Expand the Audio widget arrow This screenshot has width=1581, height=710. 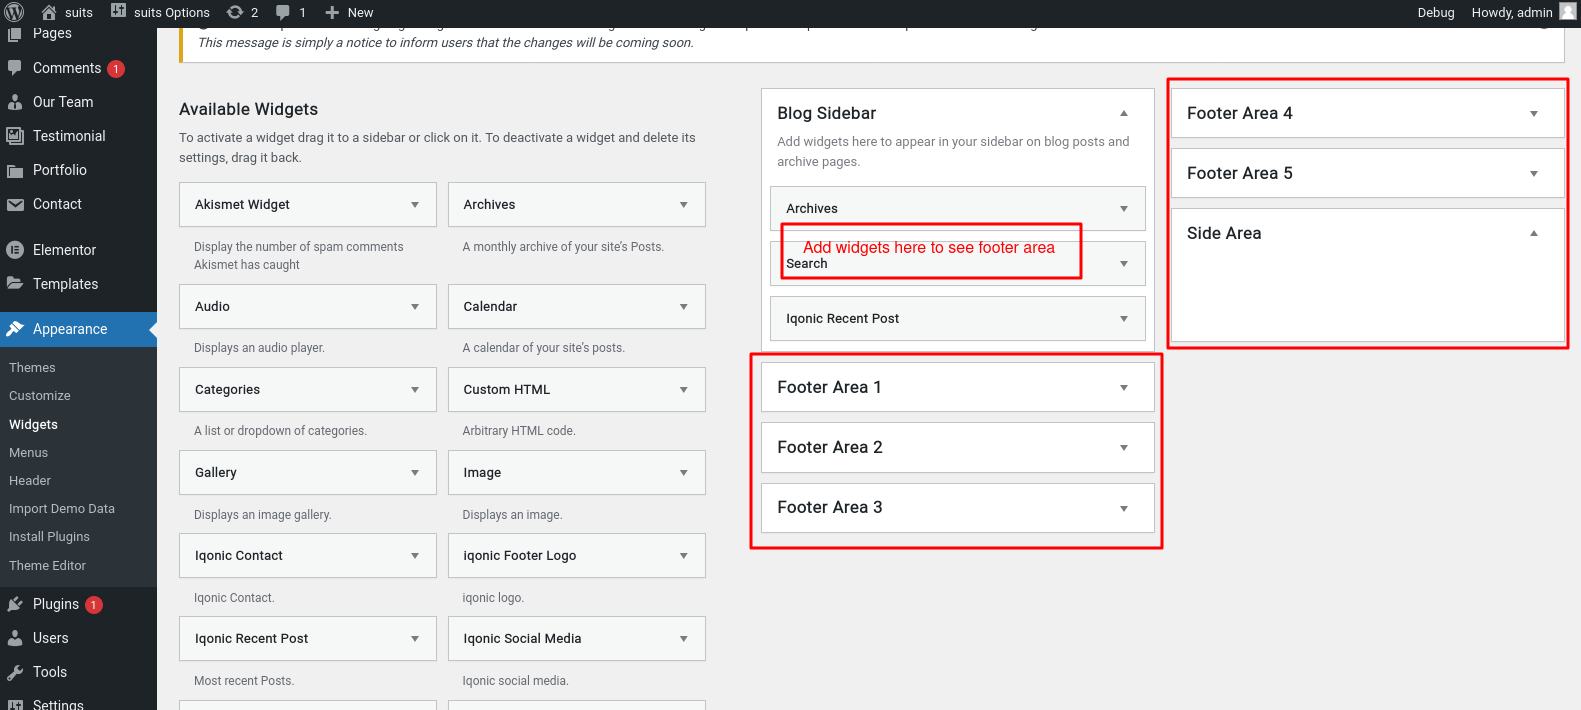[x=415, y=307]
